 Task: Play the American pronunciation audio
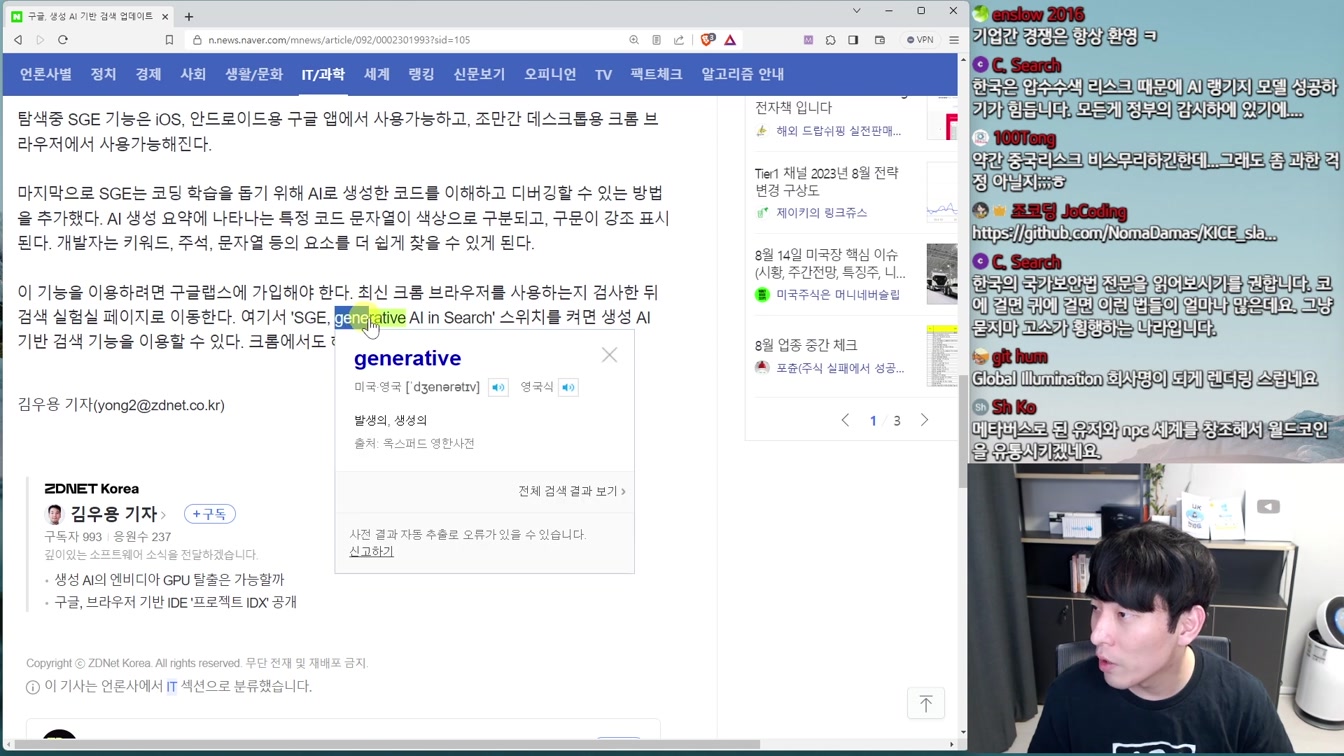[x=498, y=387]
